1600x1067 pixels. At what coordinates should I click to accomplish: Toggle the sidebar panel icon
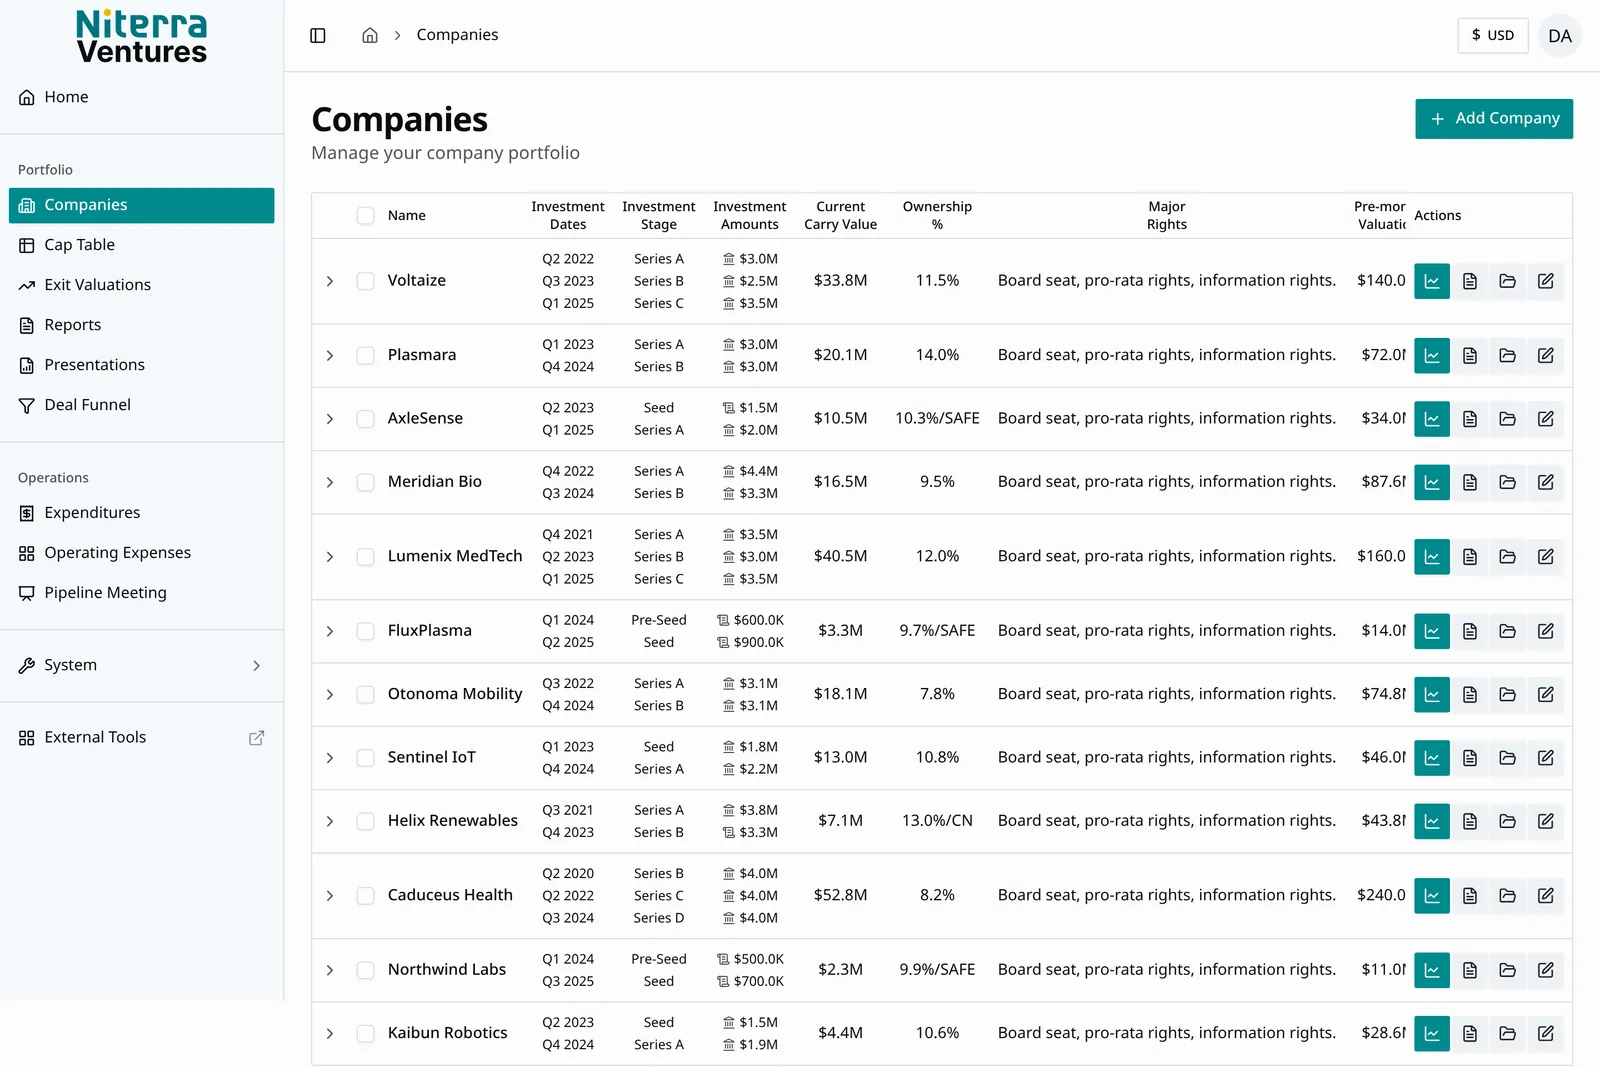(318, 35)
